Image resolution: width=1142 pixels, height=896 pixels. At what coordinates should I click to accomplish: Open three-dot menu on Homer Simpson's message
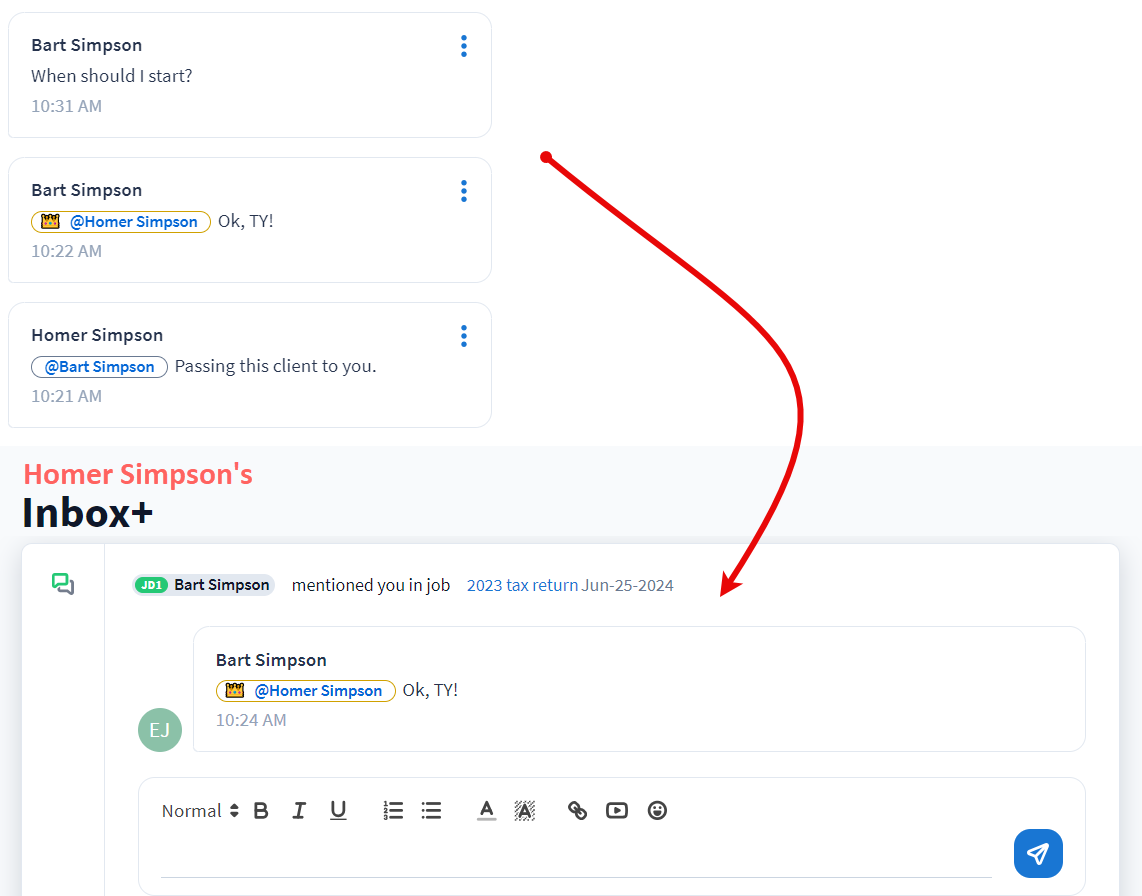click(x=463, y=336)
